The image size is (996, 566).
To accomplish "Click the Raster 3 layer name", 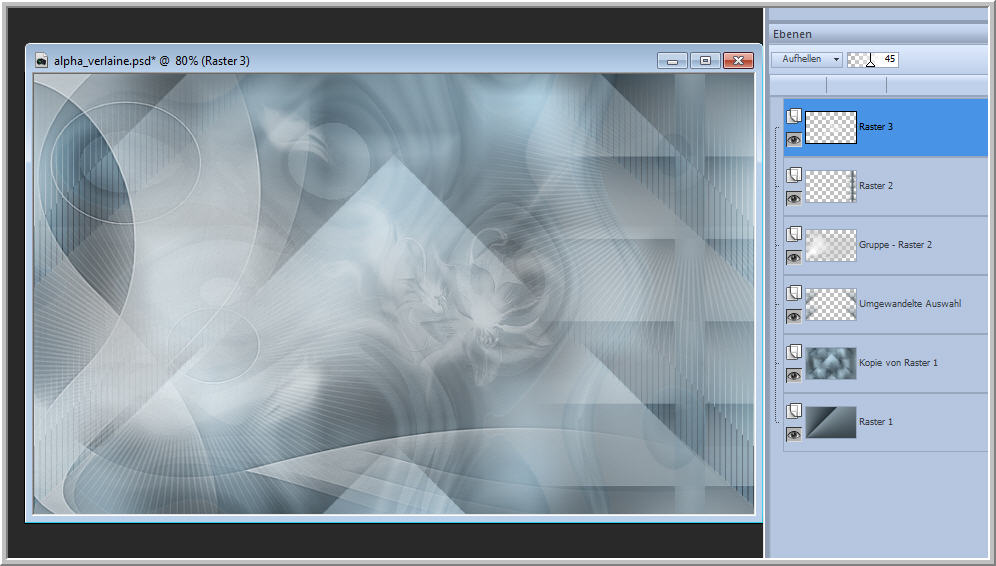I will pos(876,127).
